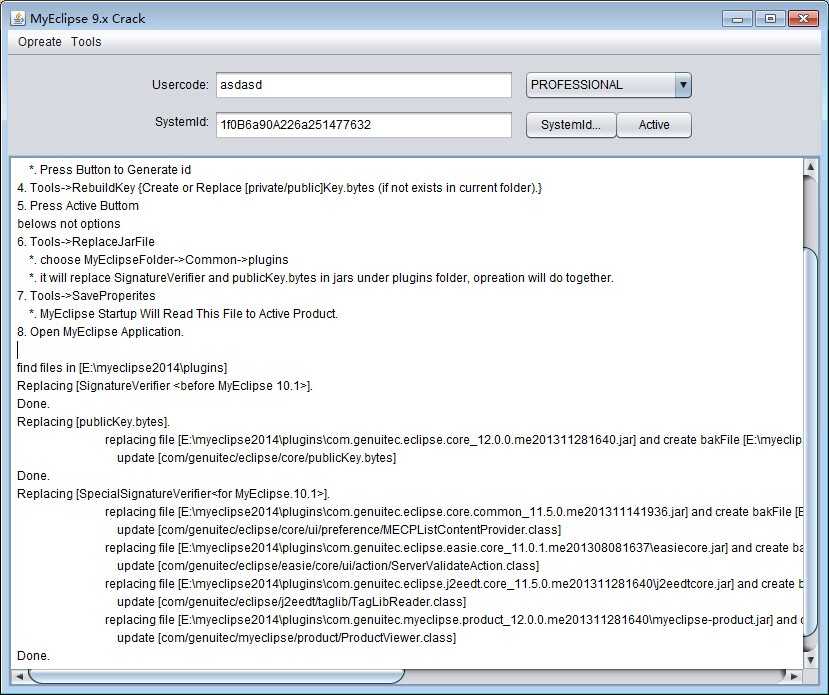Minimize the MyEclipse 9.x Crack window
Viewport: 829px width, 695px height.
[x=738, y=19]
